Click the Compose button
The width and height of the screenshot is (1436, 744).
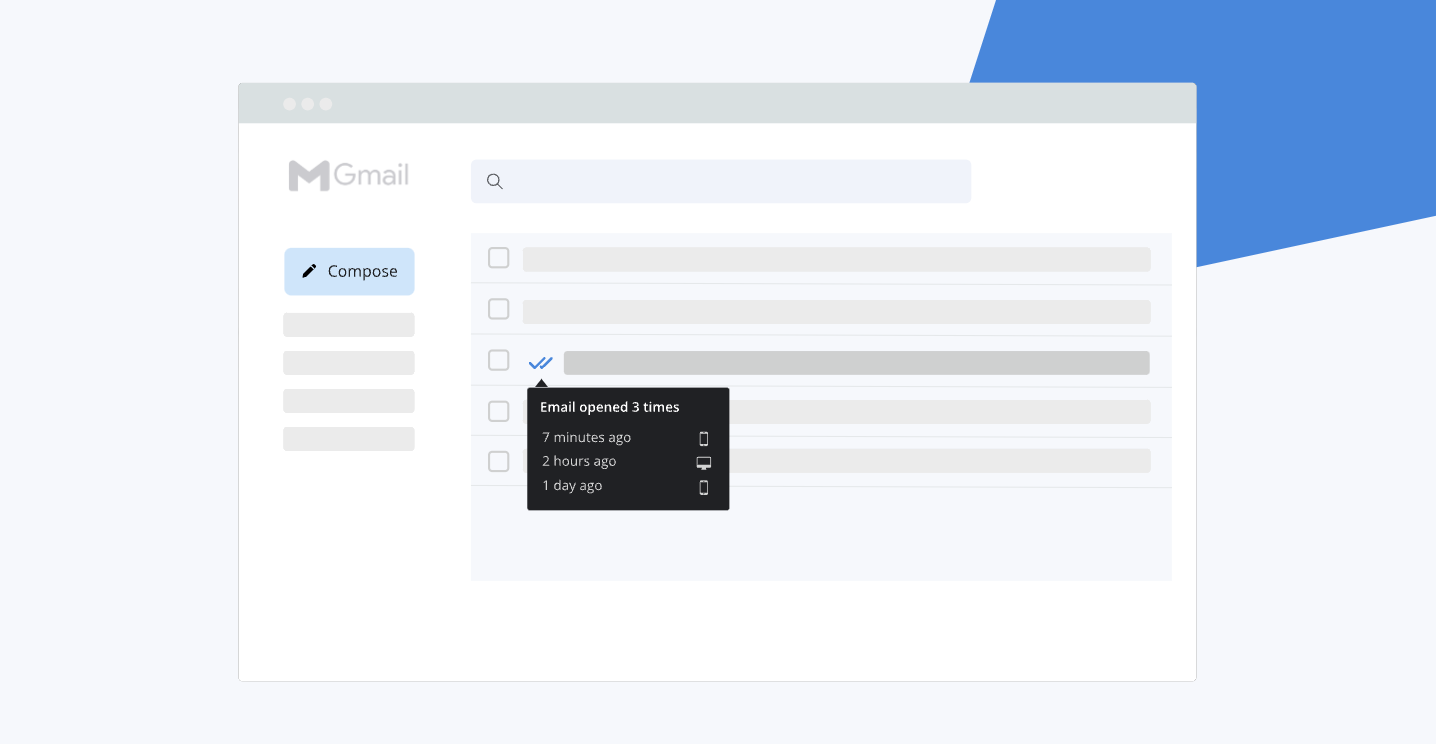349,272
